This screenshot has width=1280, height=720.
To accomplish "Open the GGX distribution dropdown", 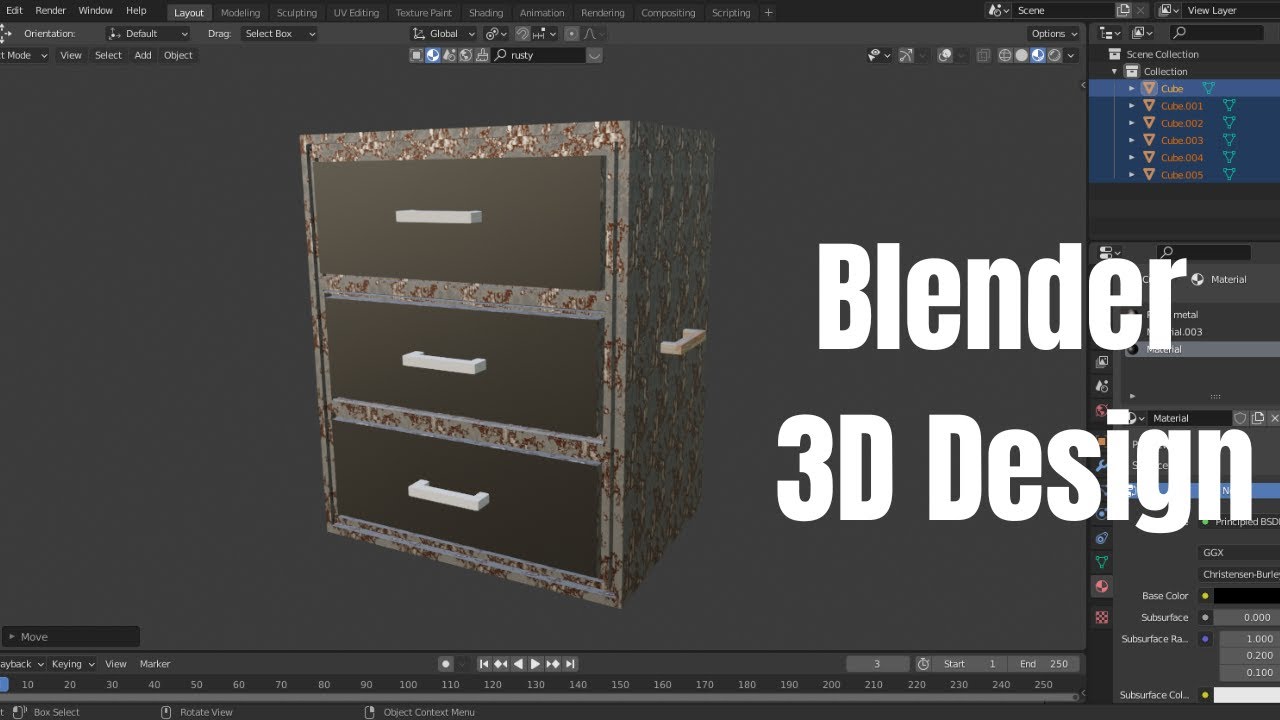I will [x=1239, y=552].
